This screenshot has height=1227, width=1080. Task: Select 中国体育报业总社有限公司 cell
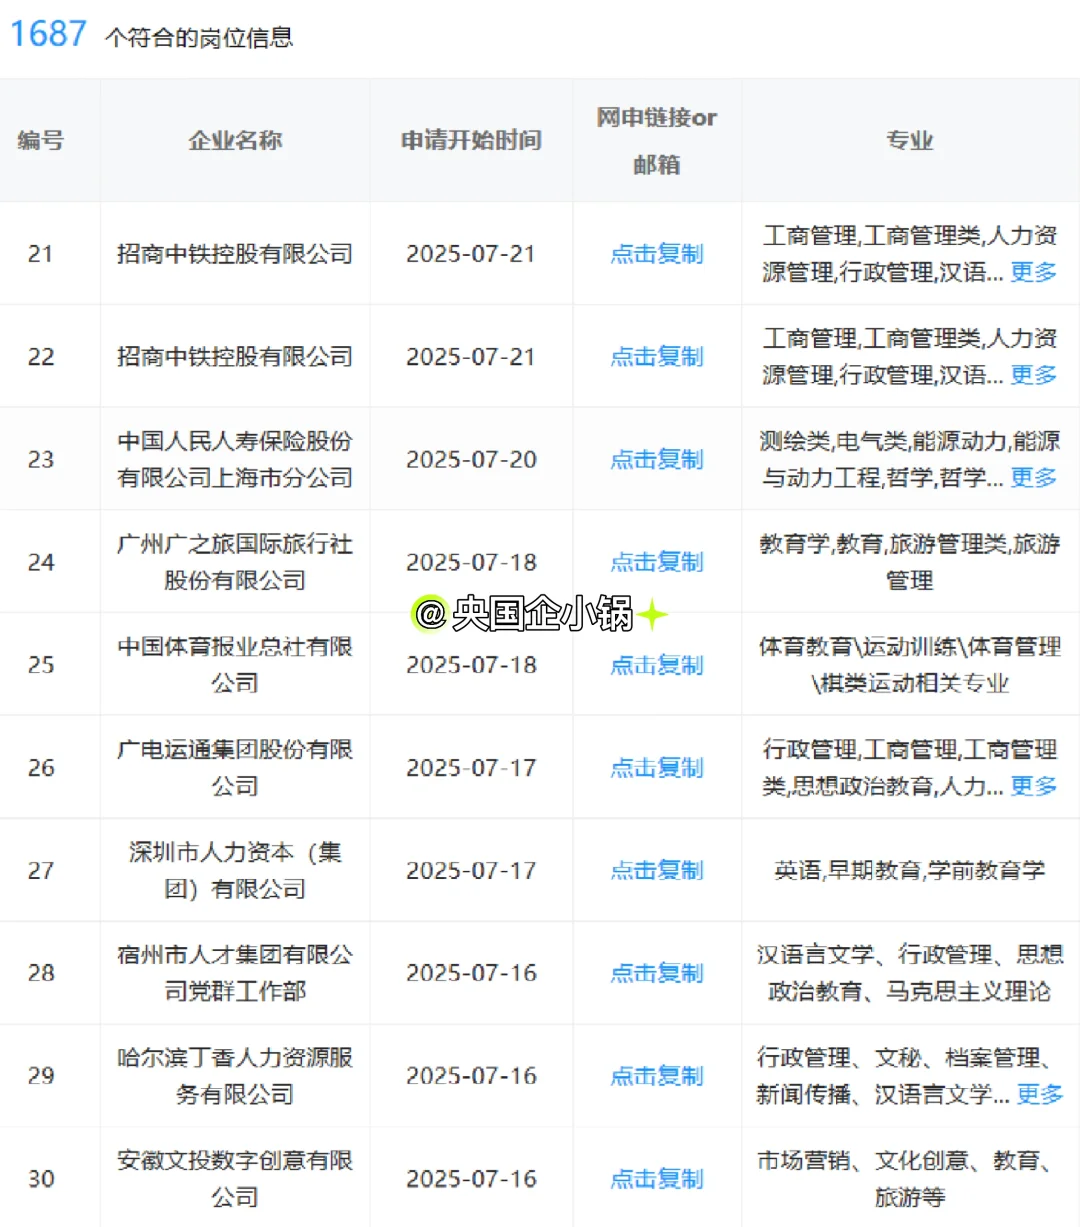(x=235, y=665)
